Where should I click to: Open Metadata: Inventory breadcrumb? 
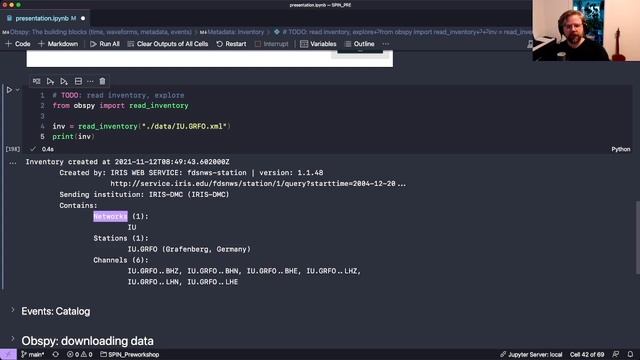coord(232,32)
